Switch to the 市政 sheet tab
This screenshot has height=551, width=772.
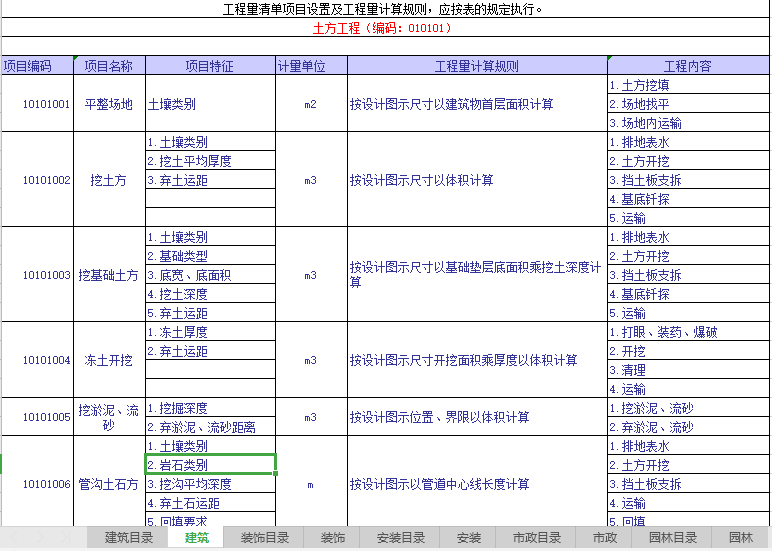[605, 538]
